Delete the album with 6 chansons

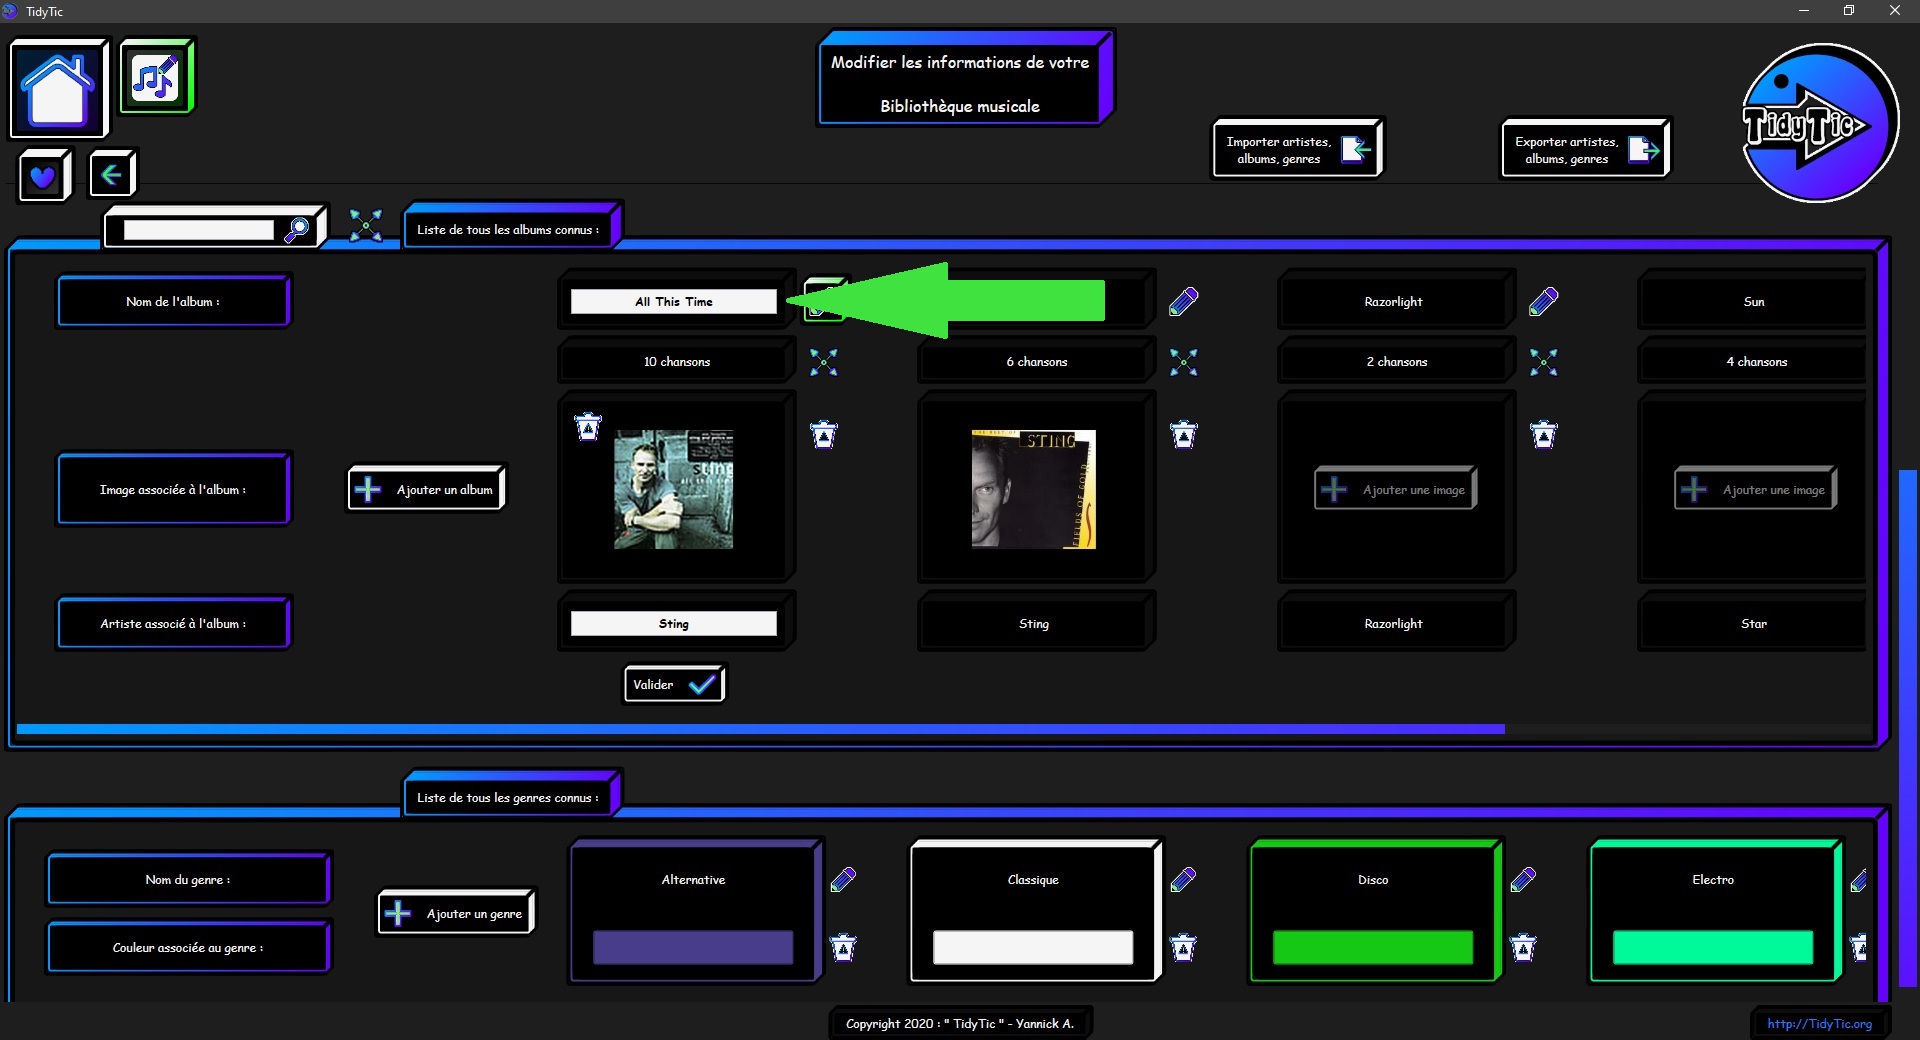pyautogui.click(x=1184, y=435)
